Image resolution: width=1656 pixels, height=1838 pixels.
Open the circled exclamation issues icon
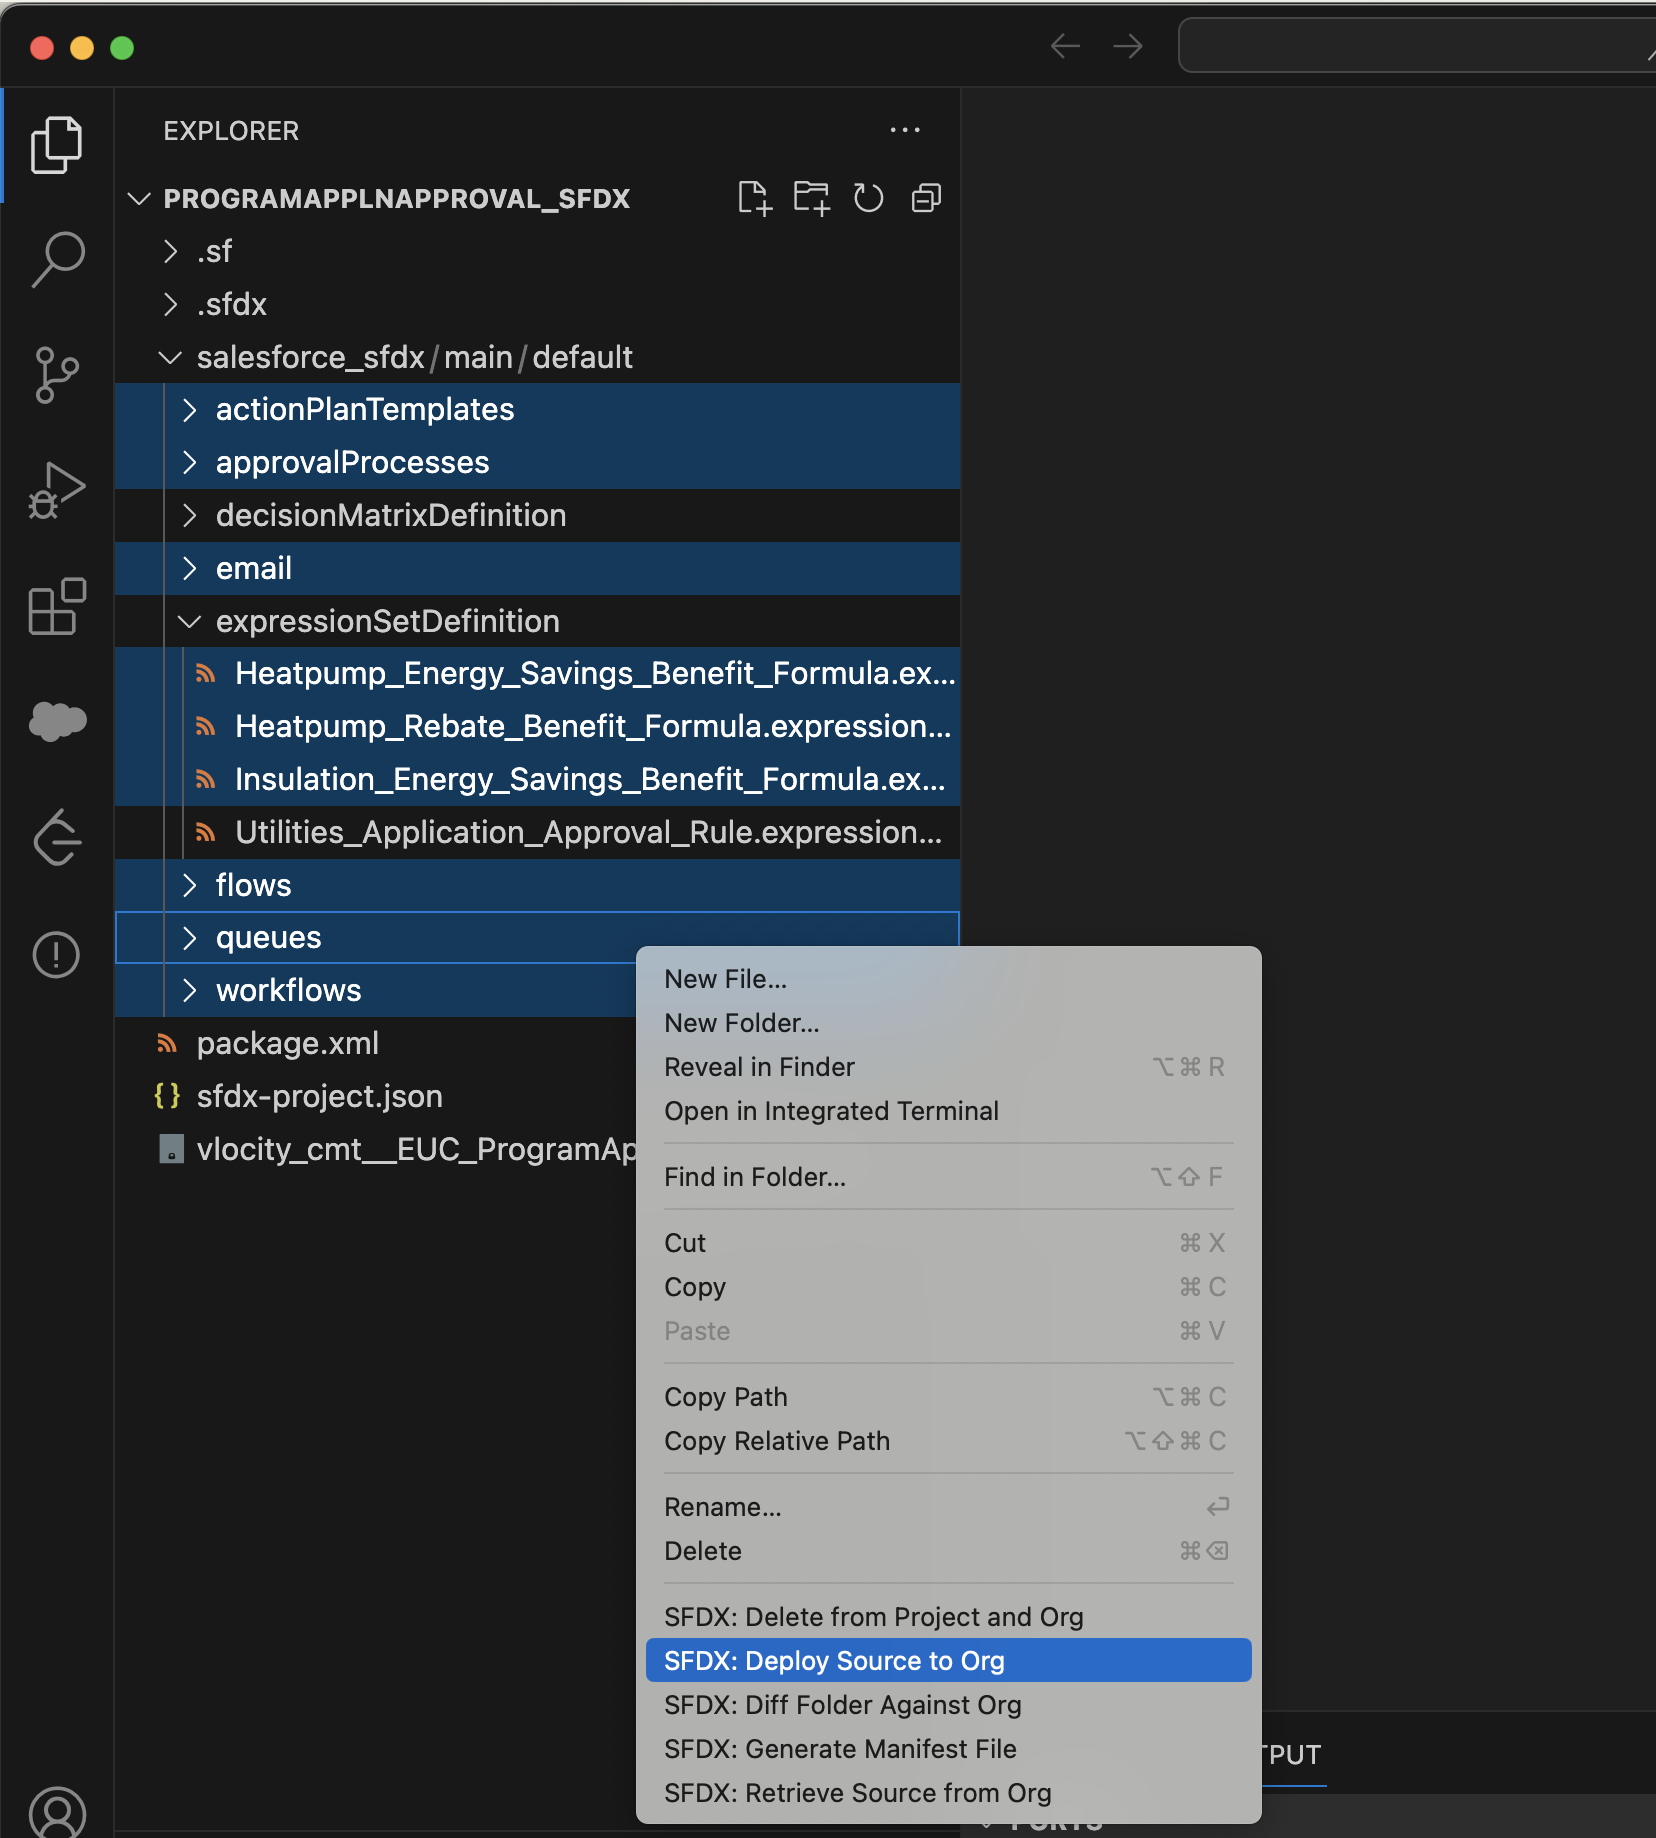[x=57, y=954]
